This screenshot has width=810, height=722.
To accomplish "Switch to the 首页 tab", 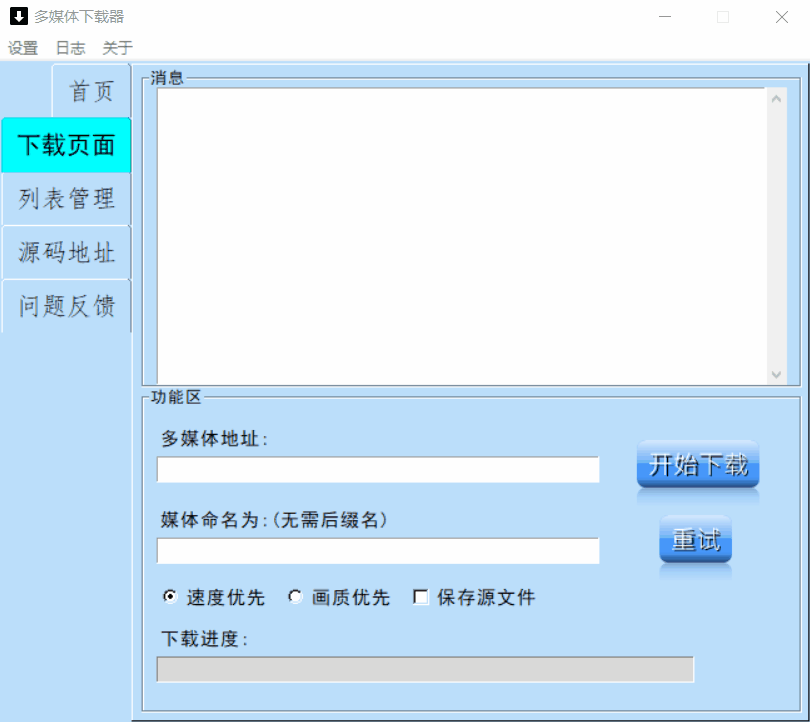I will click(90, 91).
